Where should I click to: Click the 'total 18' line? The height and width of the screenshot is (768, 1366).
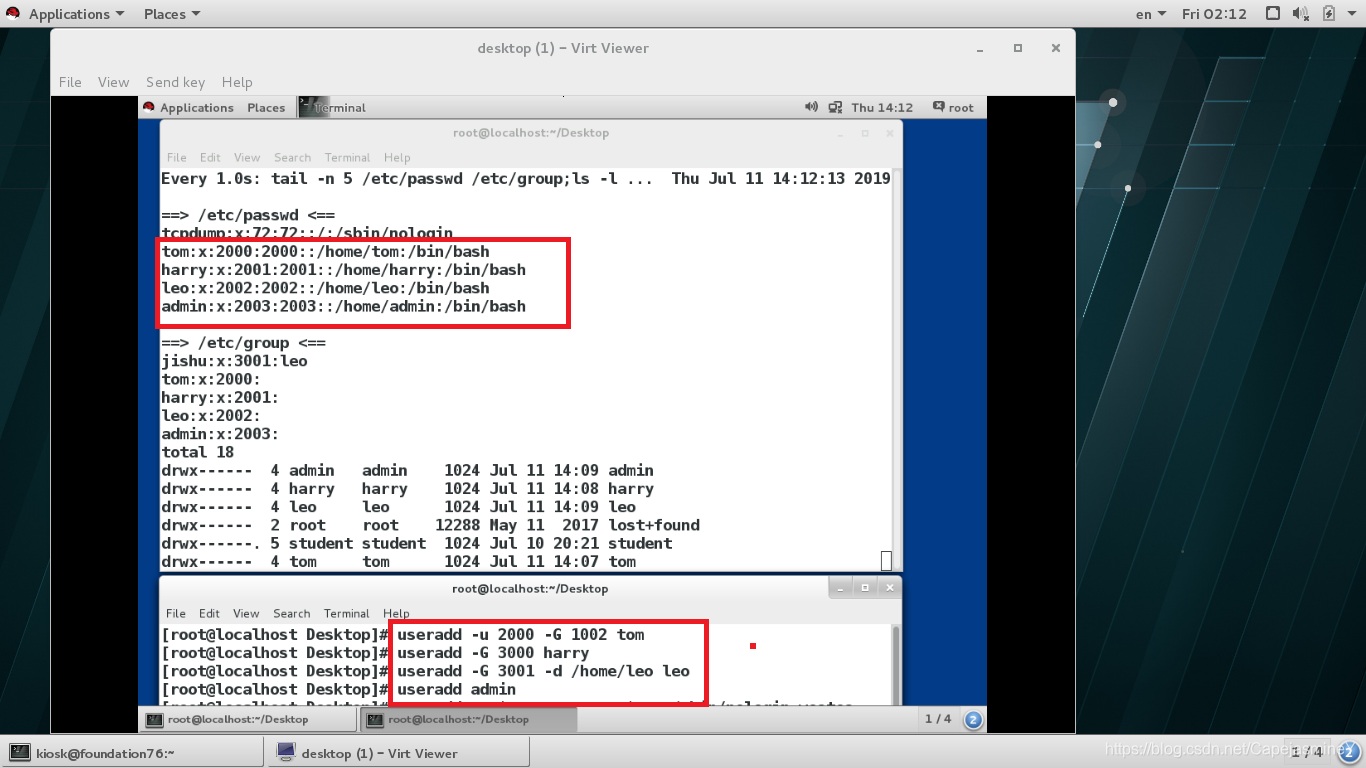coord(197,452)
